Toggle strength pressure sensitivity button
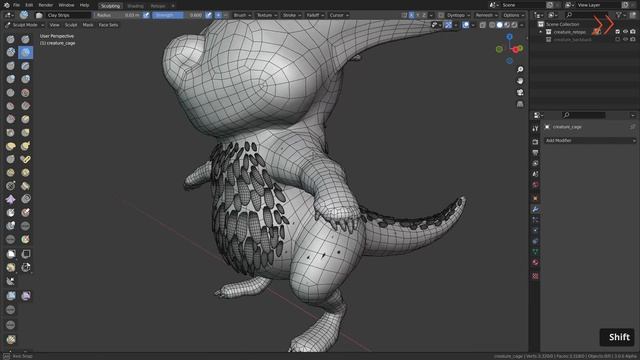 (209, 15)
